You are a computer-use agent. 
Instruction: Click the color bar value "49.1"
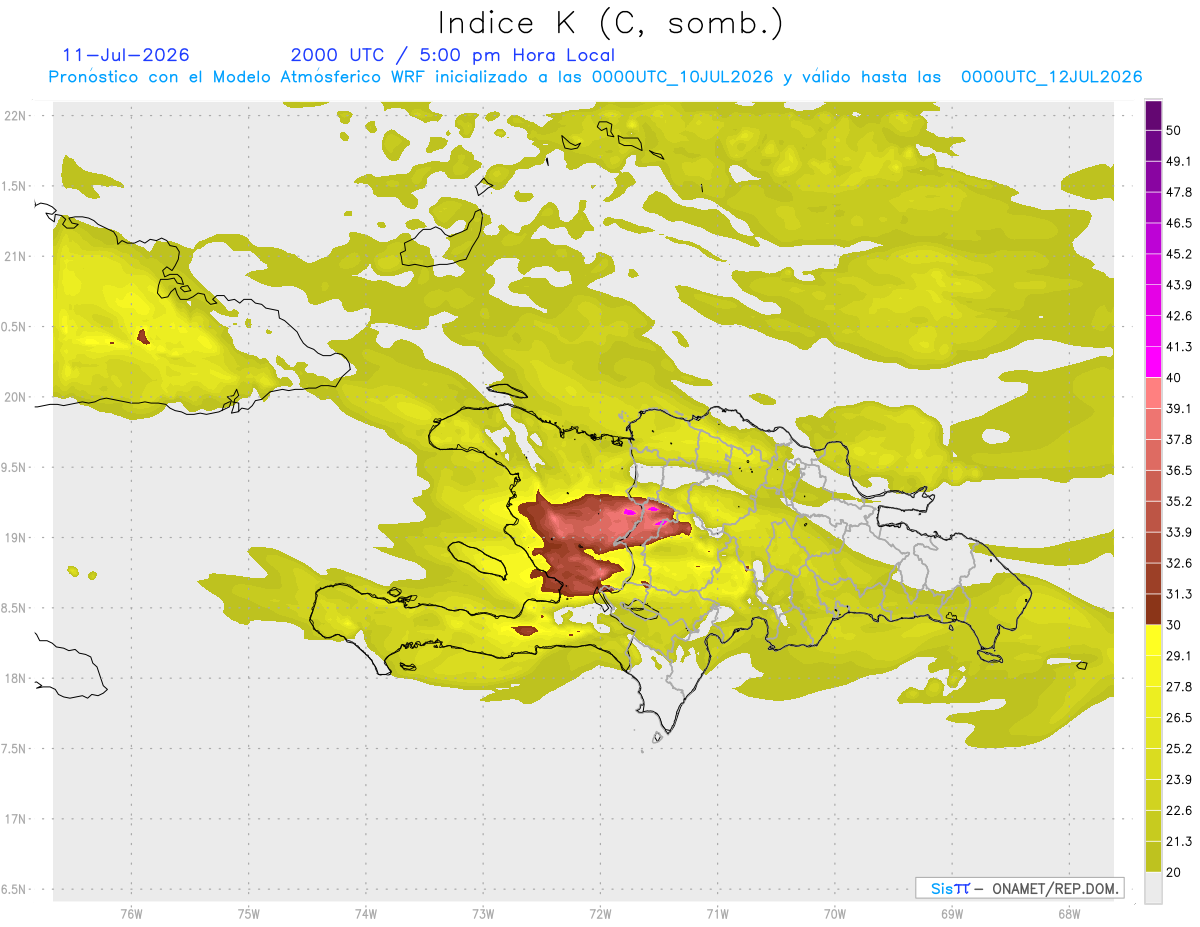tap(1179, 161)
